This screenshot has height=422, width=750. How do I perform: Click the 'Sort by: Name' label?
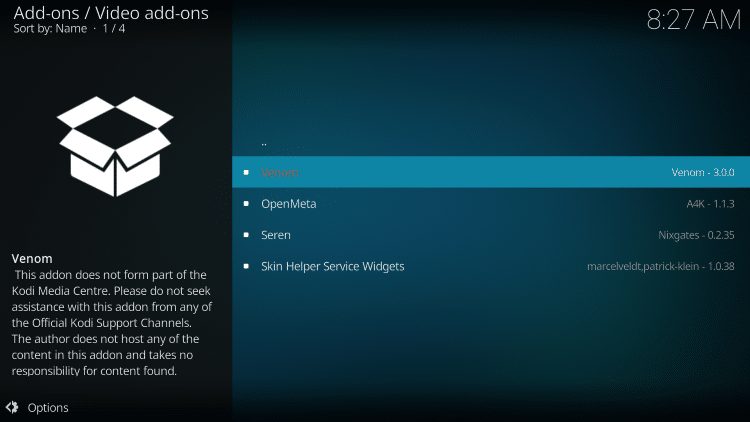50,28
